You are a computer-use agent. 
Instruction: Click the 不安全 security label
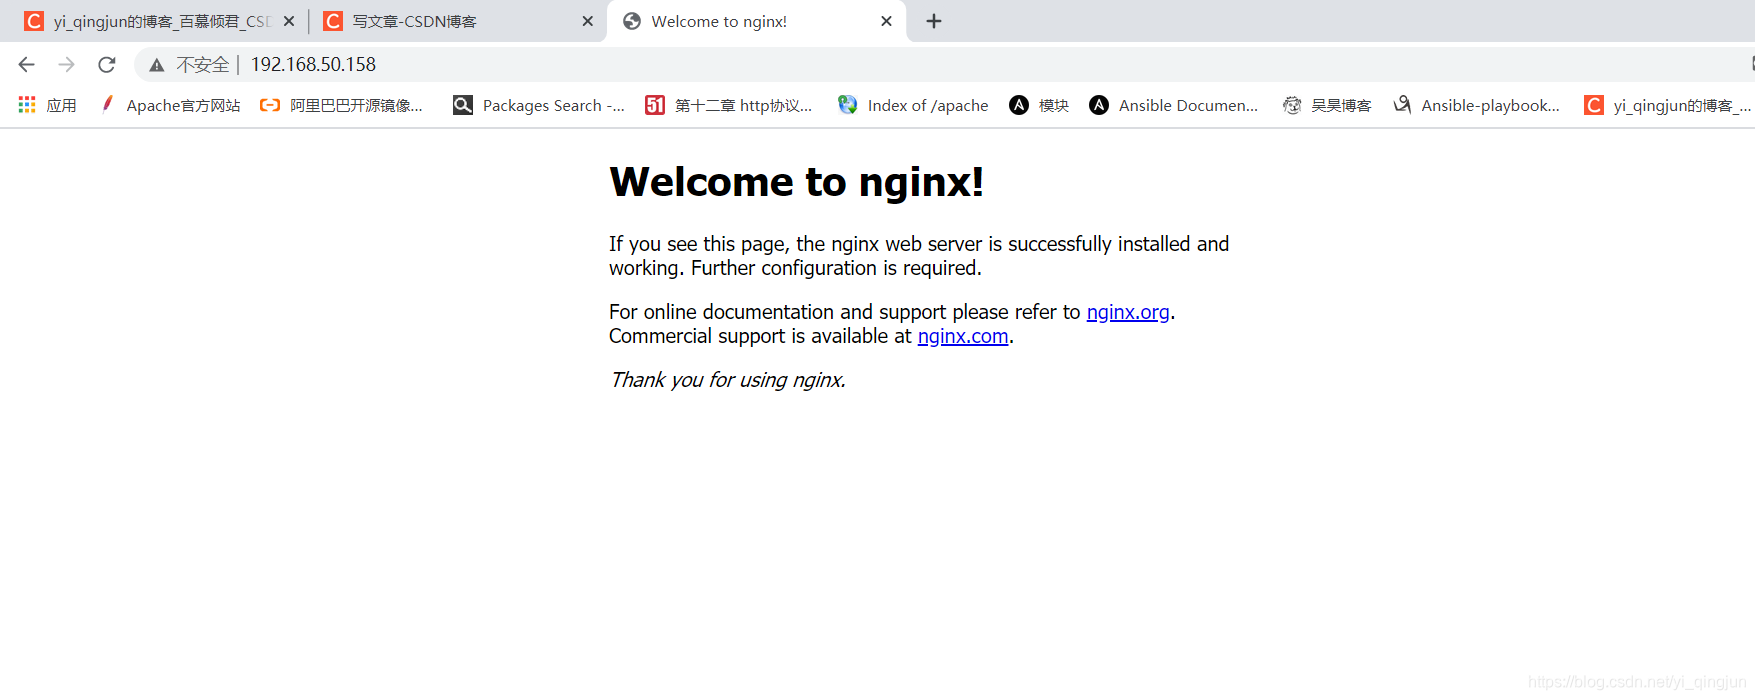203,65
